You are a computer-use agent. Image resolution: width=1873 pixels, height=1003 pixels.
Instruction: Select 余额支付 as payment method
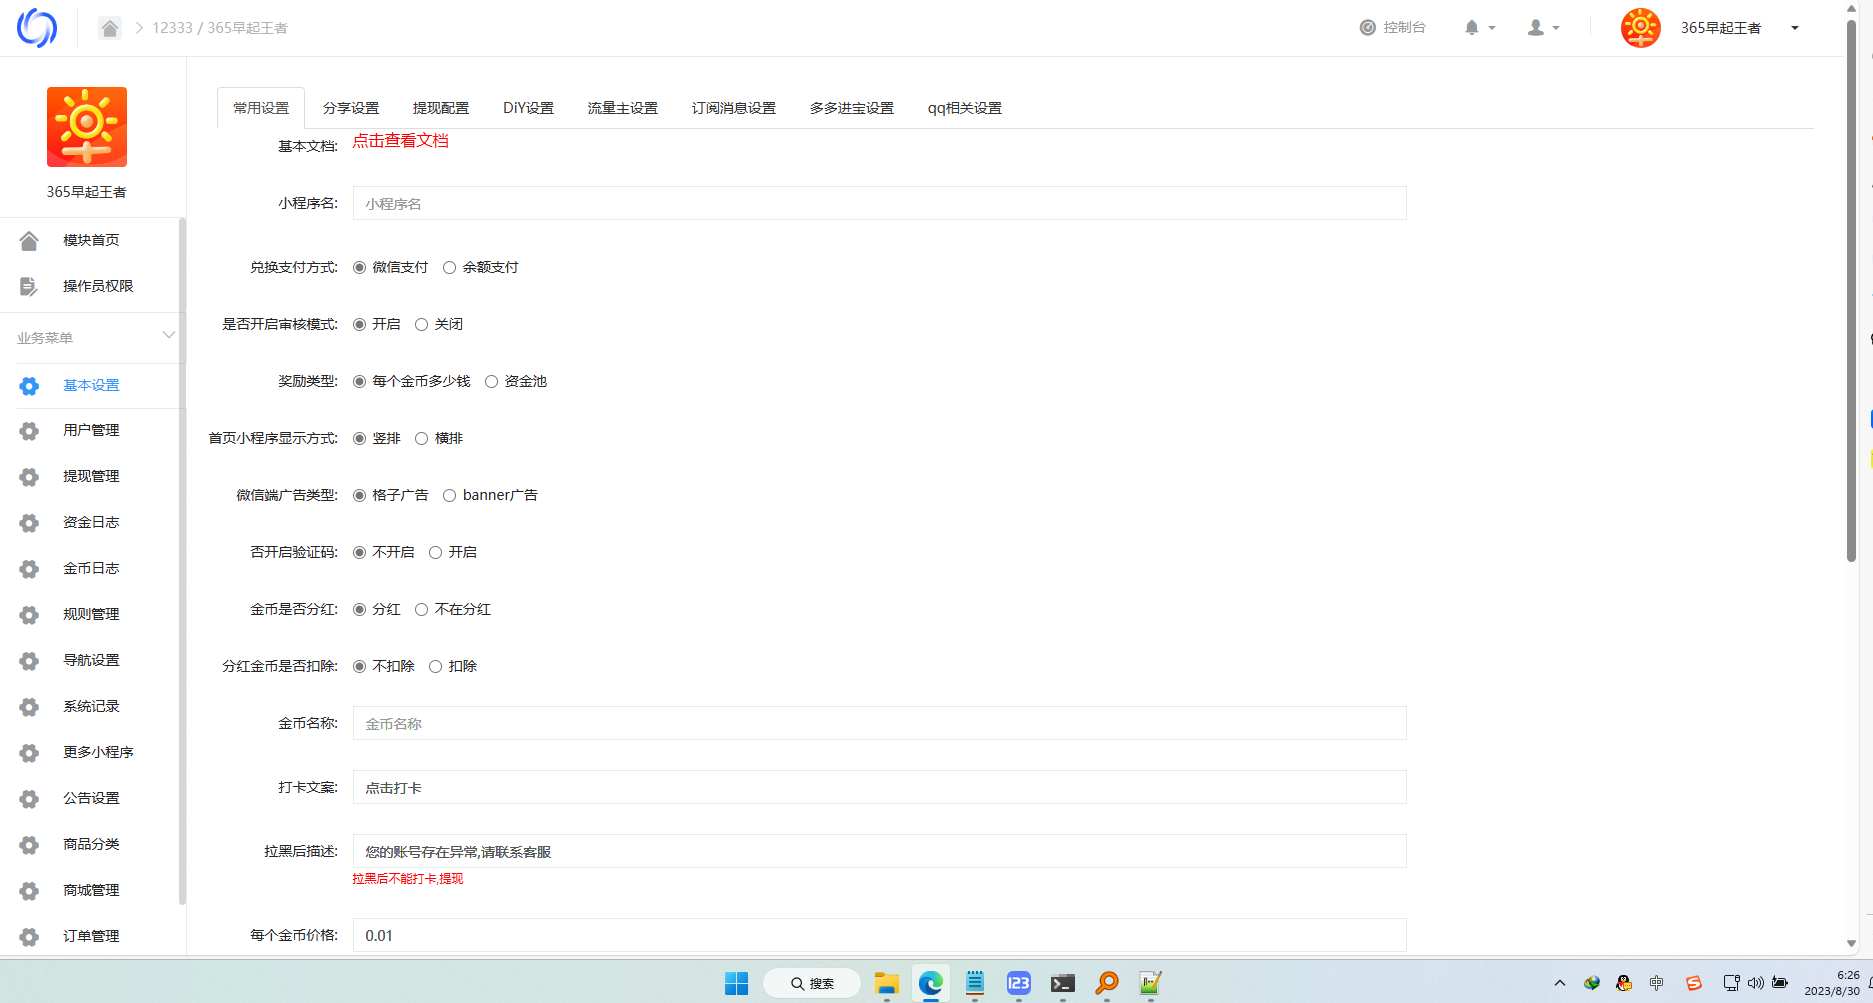point(449,268)
